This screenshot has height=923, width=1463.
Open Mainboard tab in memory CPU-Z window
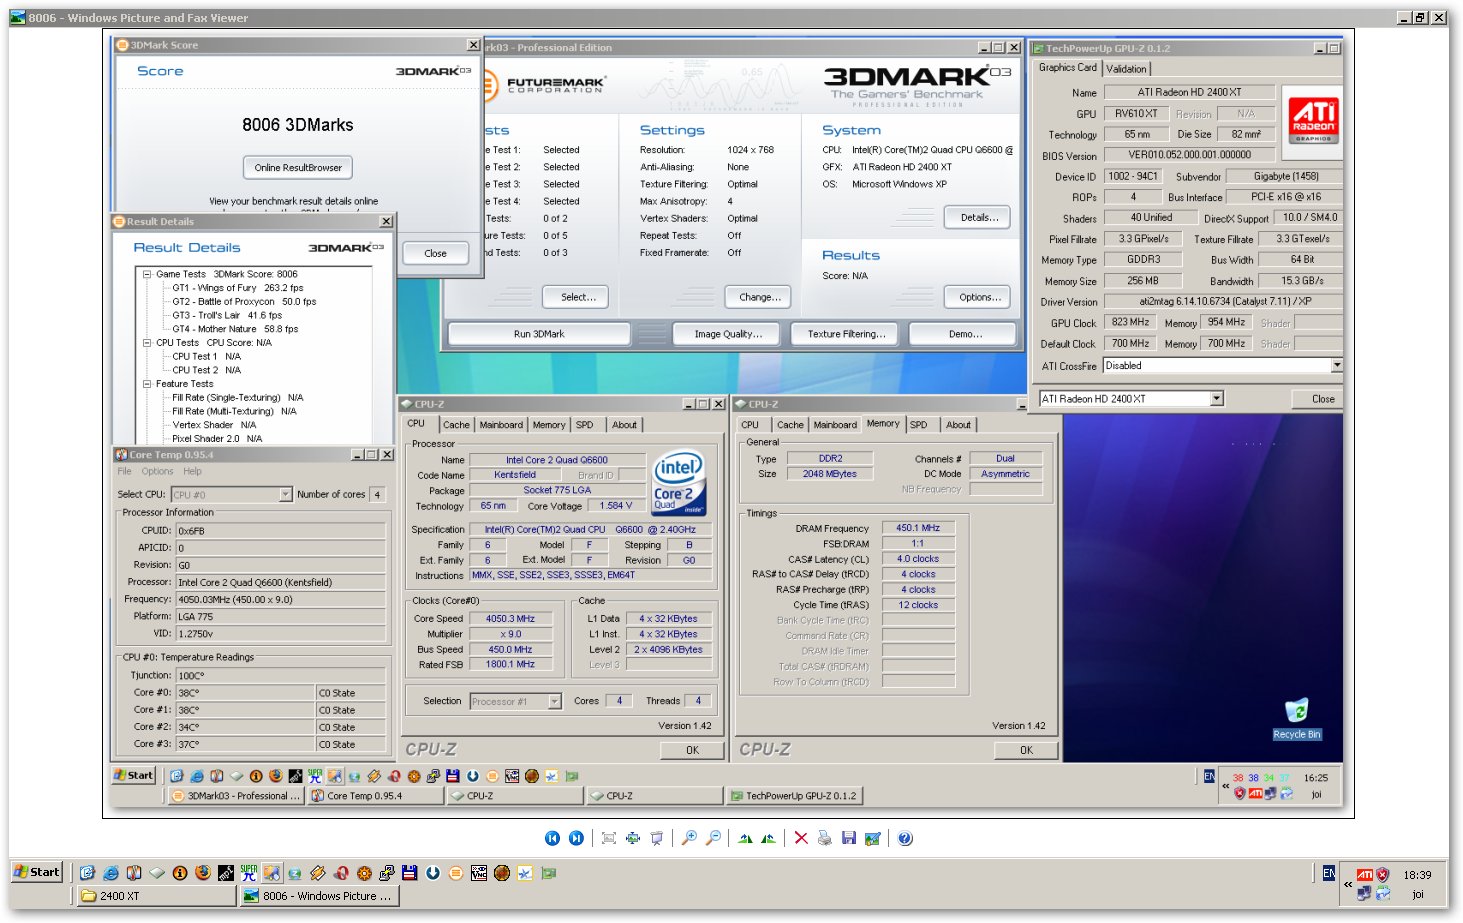click(835, 425)
